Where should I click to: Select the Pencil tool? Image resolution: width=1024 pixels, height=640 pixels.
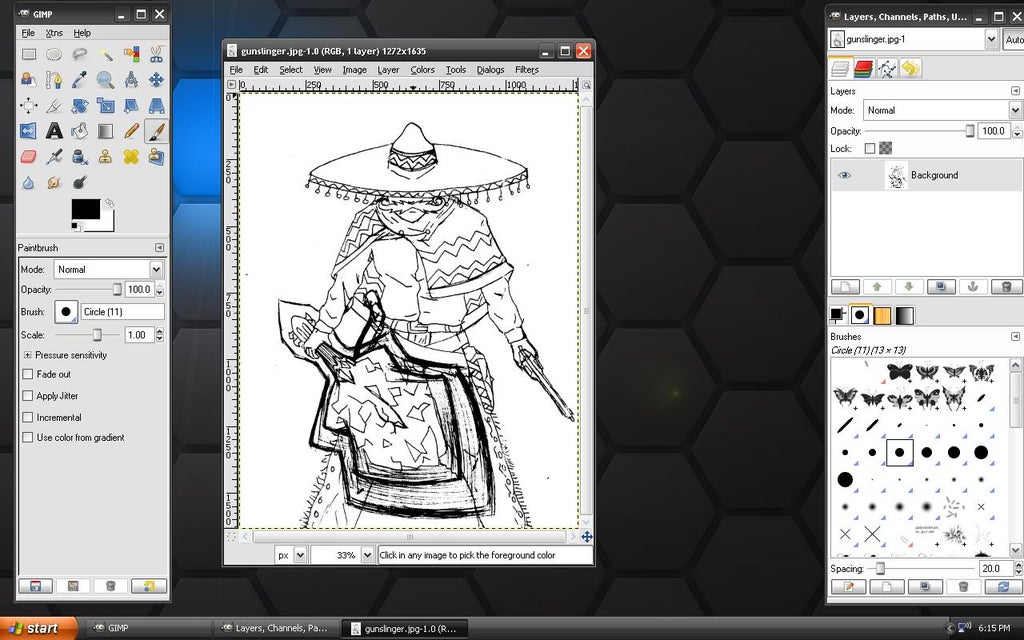131,131
